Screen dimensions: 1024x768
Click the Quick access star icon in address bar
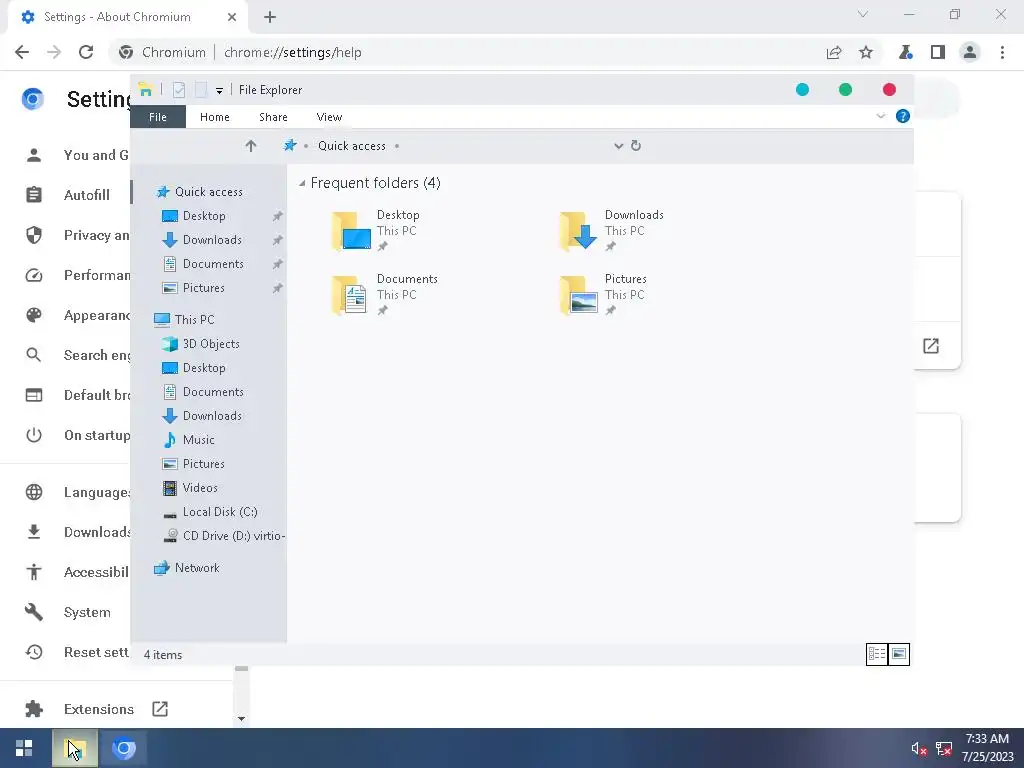click(x=290, y=145)
